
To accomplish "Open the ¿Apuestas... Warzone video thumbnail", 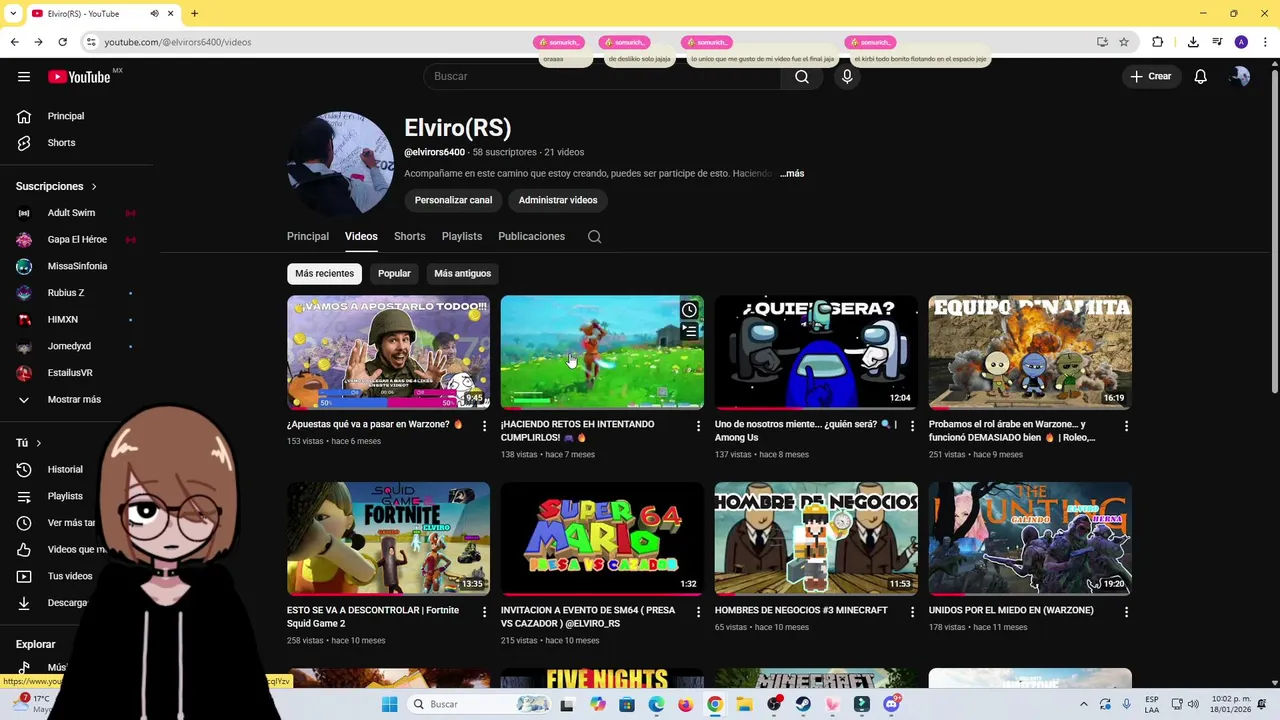I will click(389, 352).
